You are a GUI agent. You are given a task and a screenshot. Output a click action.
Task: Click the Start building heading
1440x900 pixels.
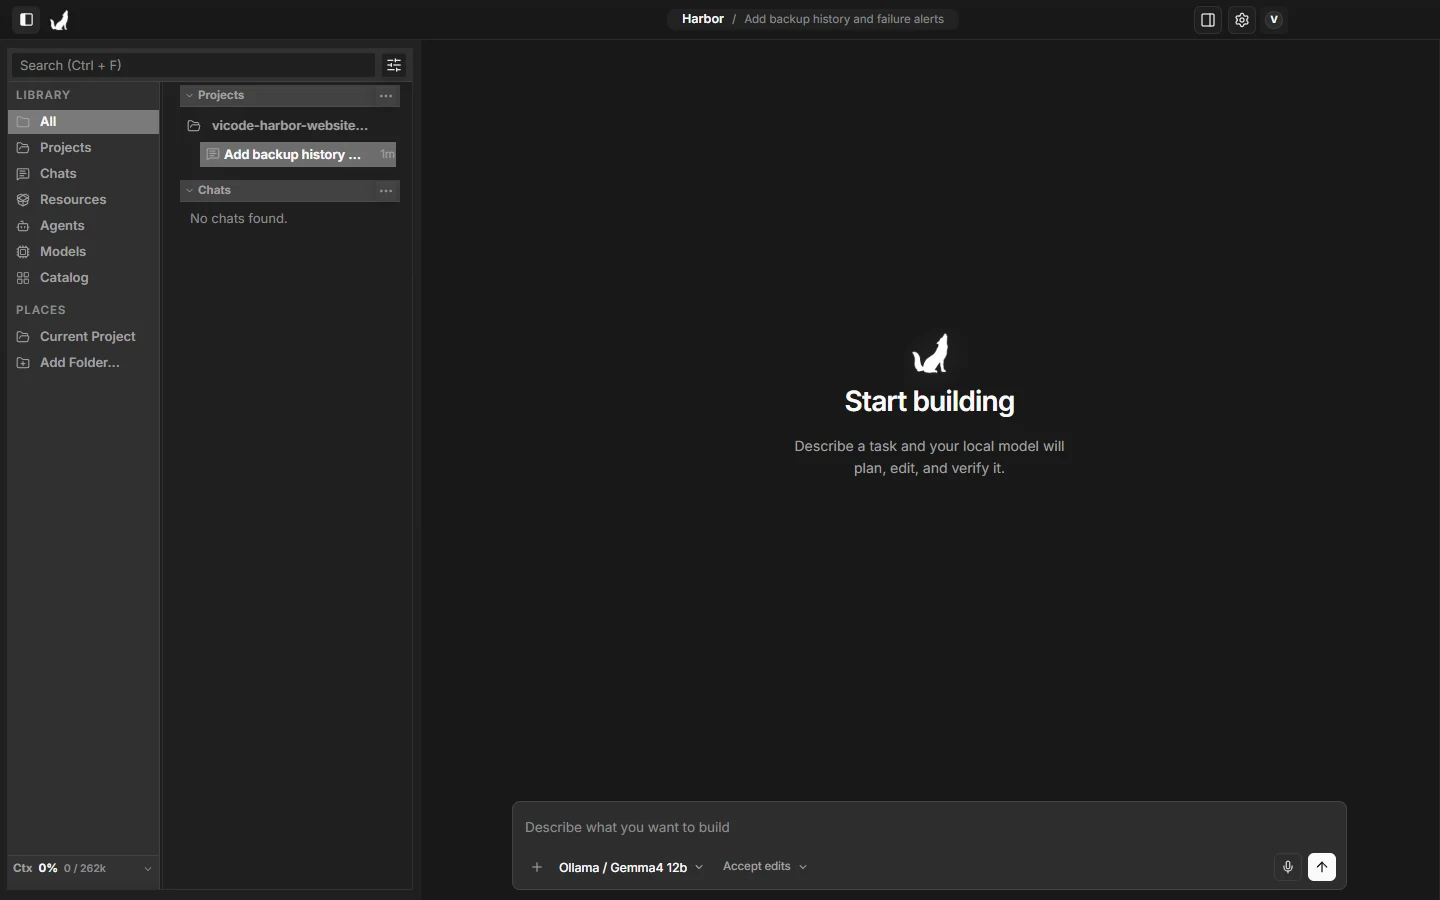tap(930, 402)
